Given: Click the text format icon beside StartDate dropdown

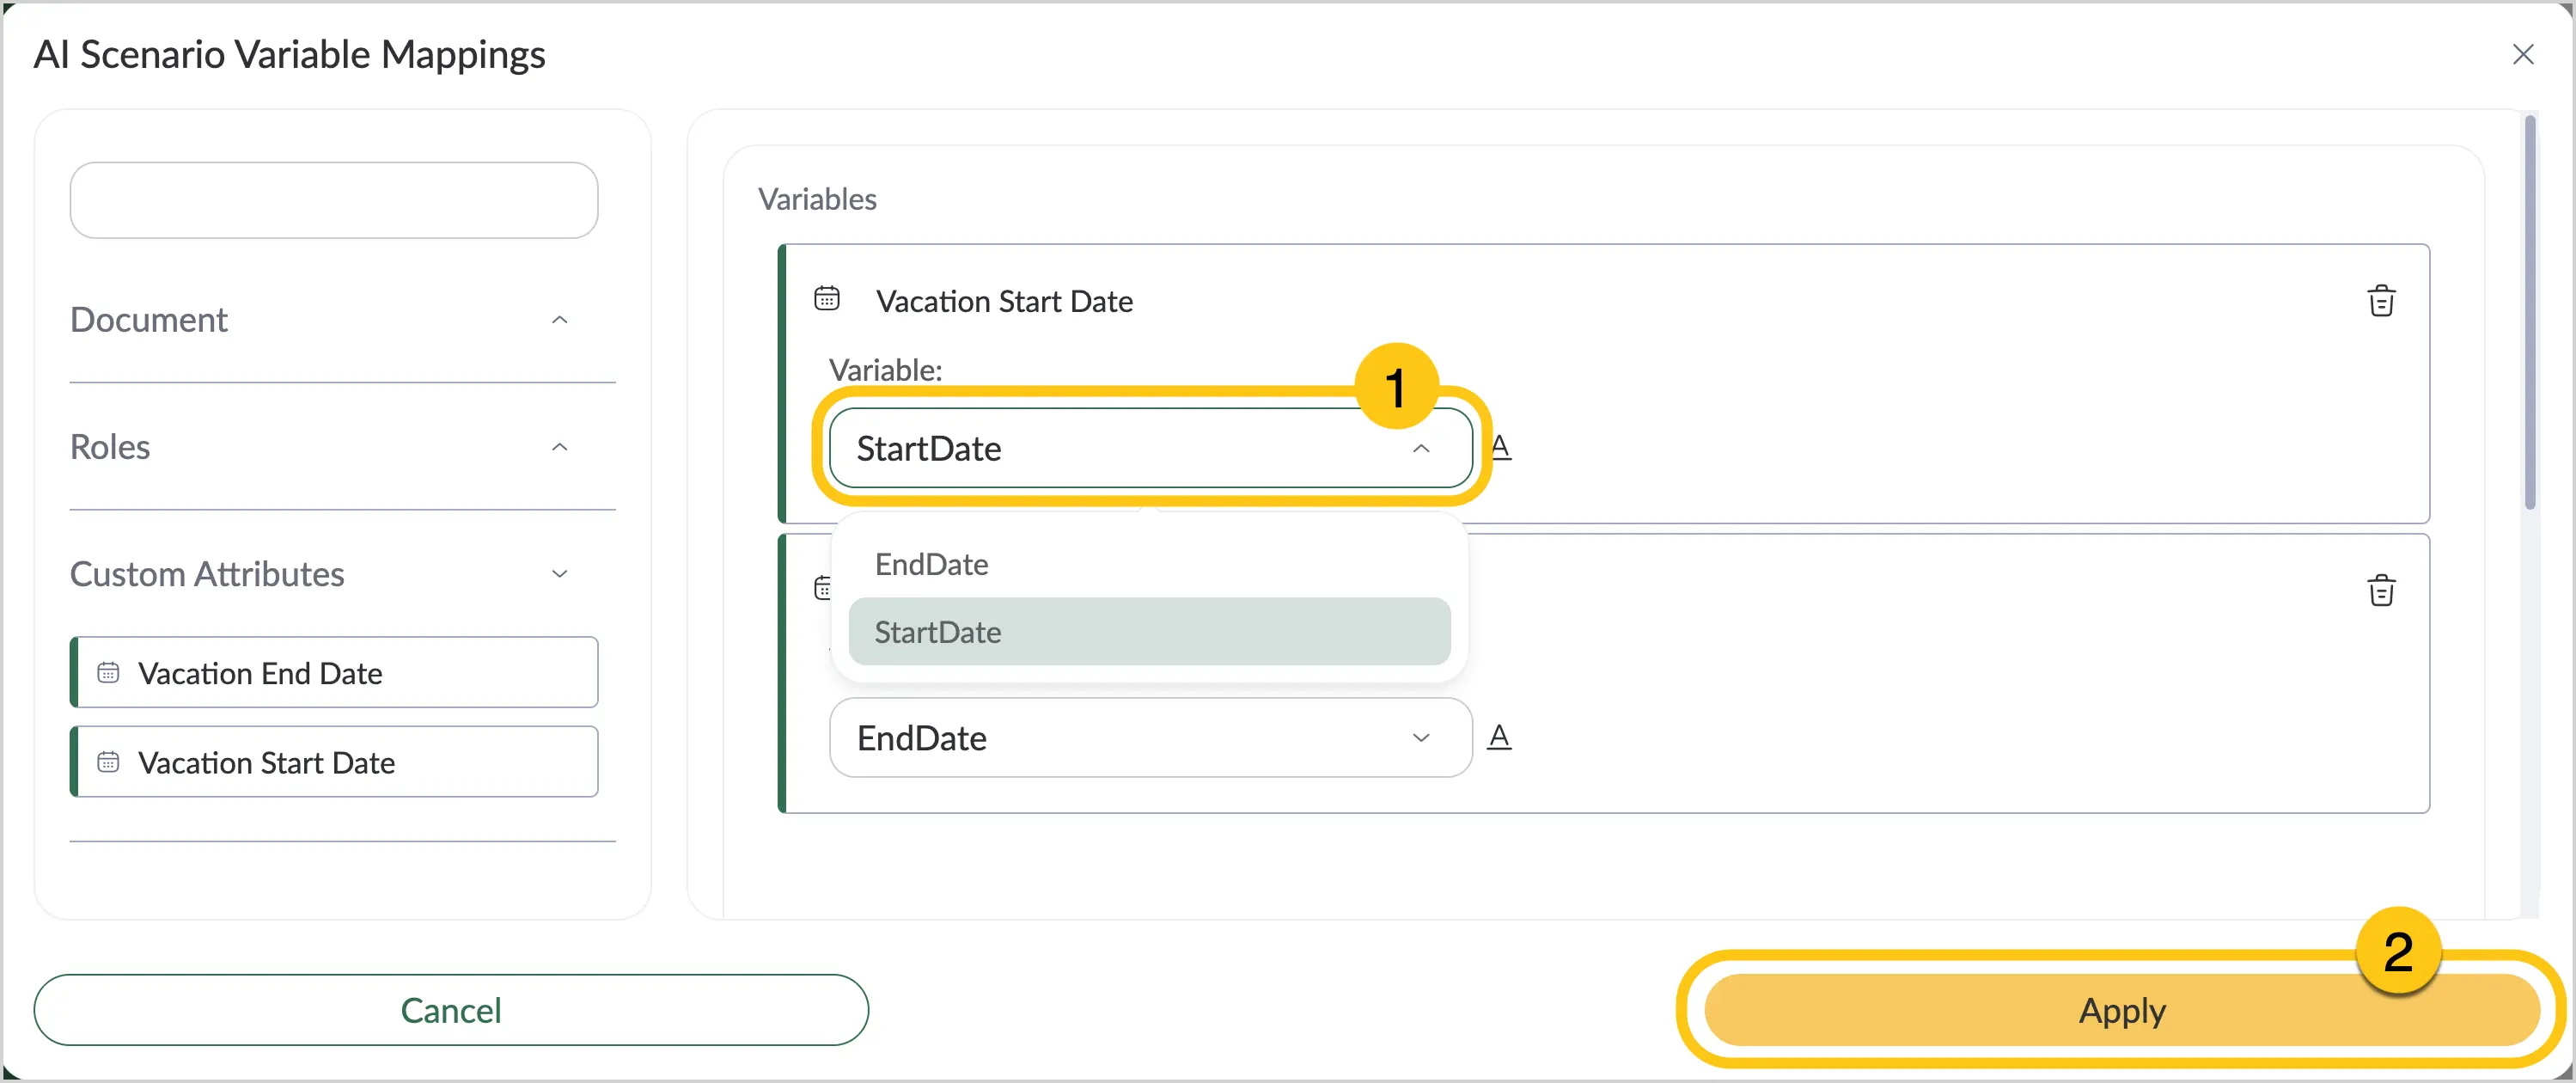Looking at the screenshot, I should (x=1500, y=447).
